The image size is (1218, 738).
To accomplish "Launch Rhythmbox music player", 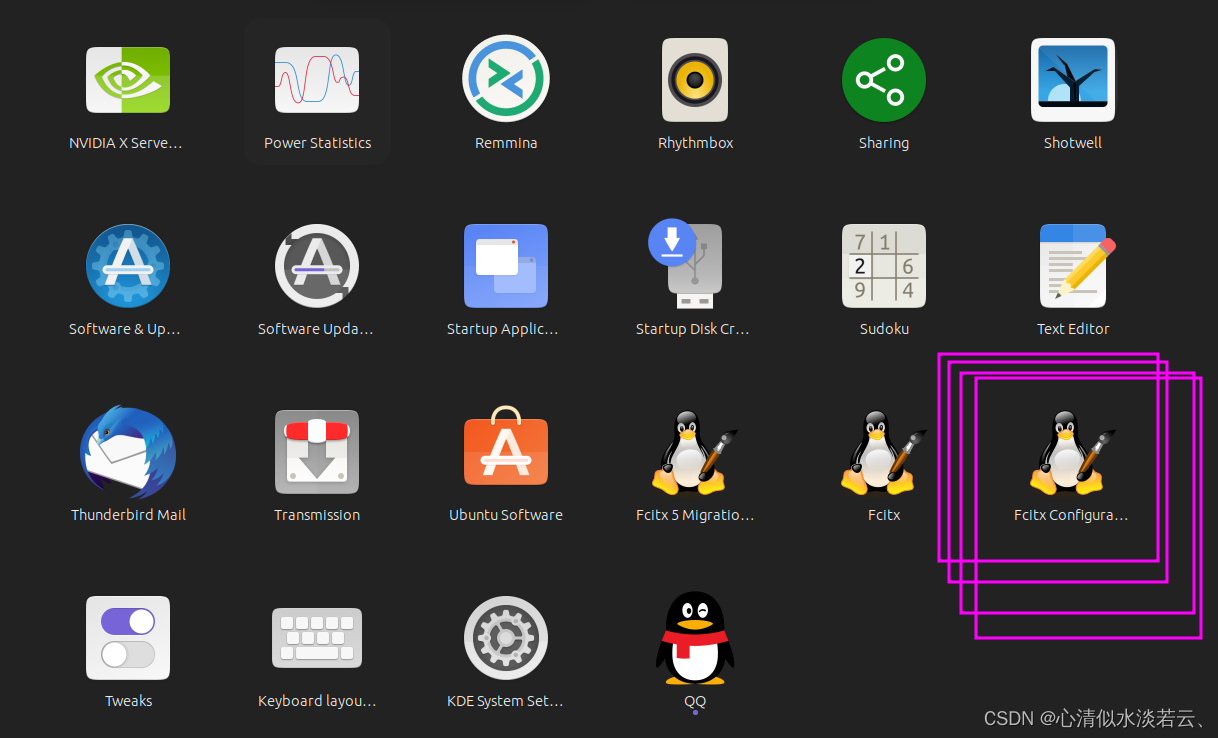I will coord(695,80).
